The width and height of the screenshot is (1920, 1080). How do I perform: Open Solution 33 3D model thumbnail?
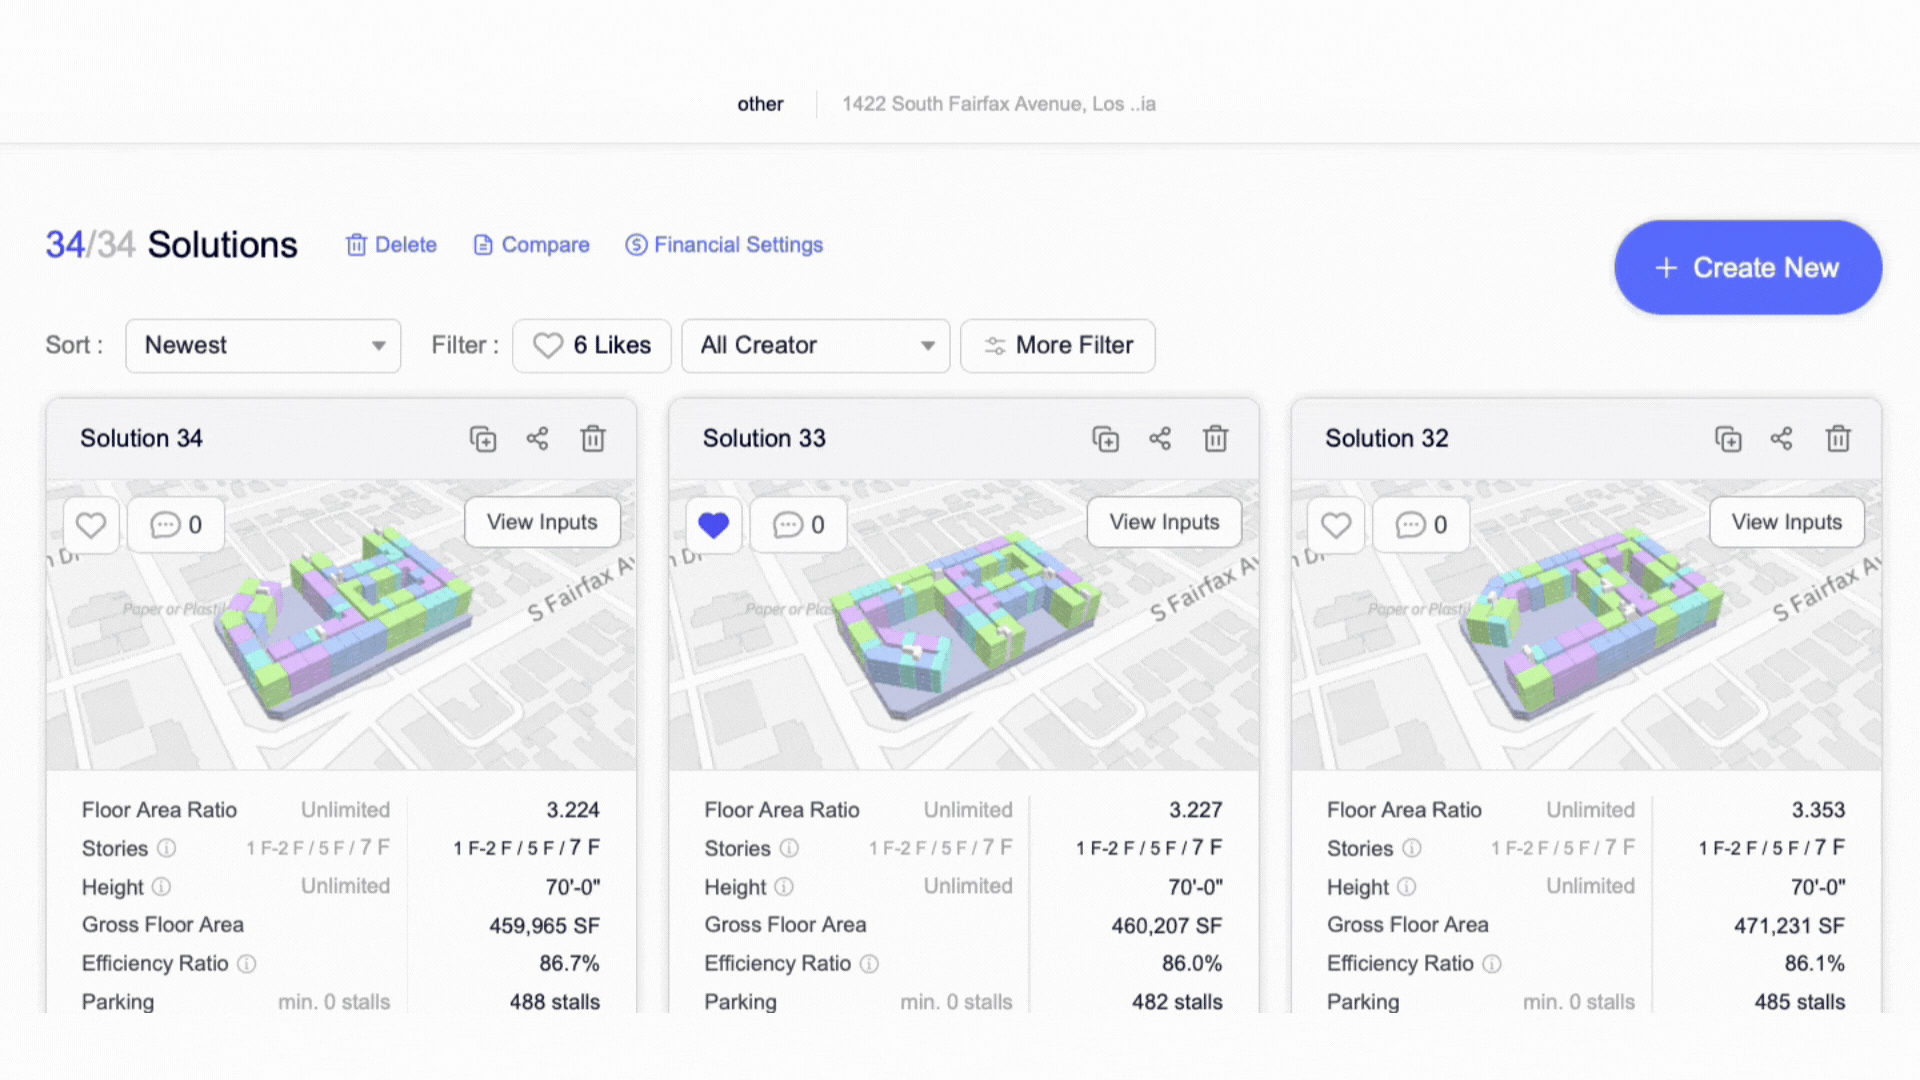963,640
